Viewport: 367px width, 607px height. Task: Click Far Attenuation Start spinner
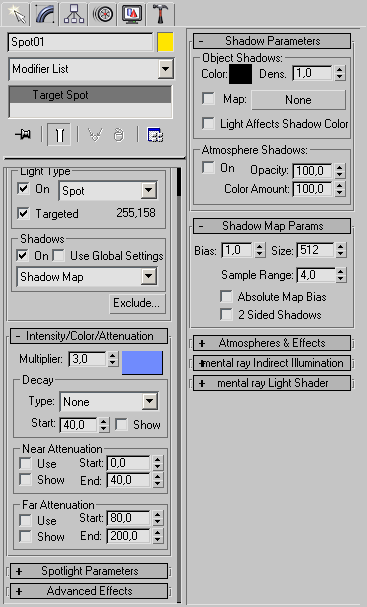point(157,518)
